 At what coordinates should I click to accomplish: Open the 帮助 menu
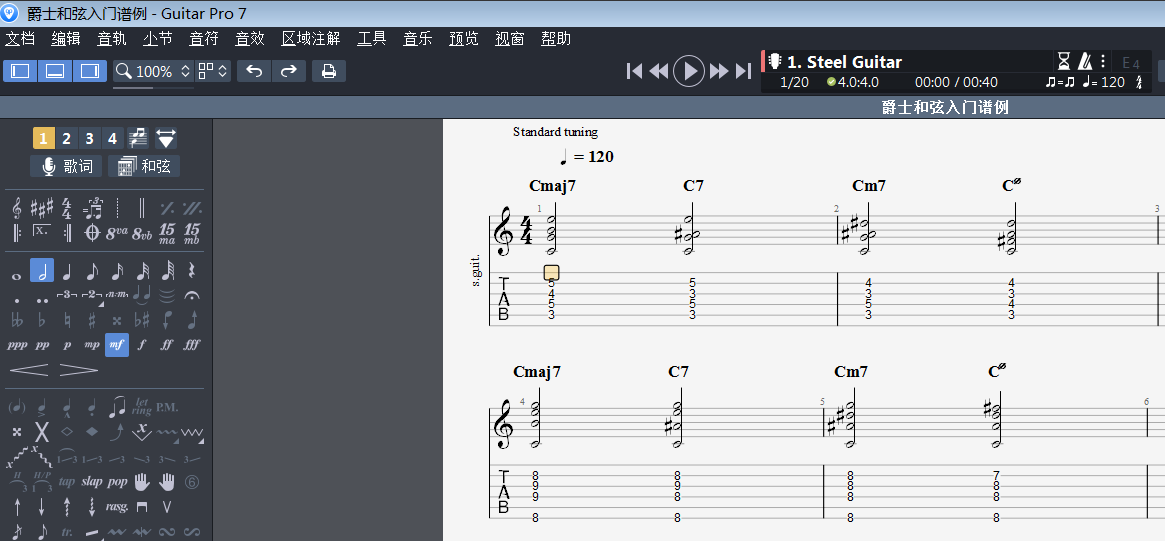[556, 39]
